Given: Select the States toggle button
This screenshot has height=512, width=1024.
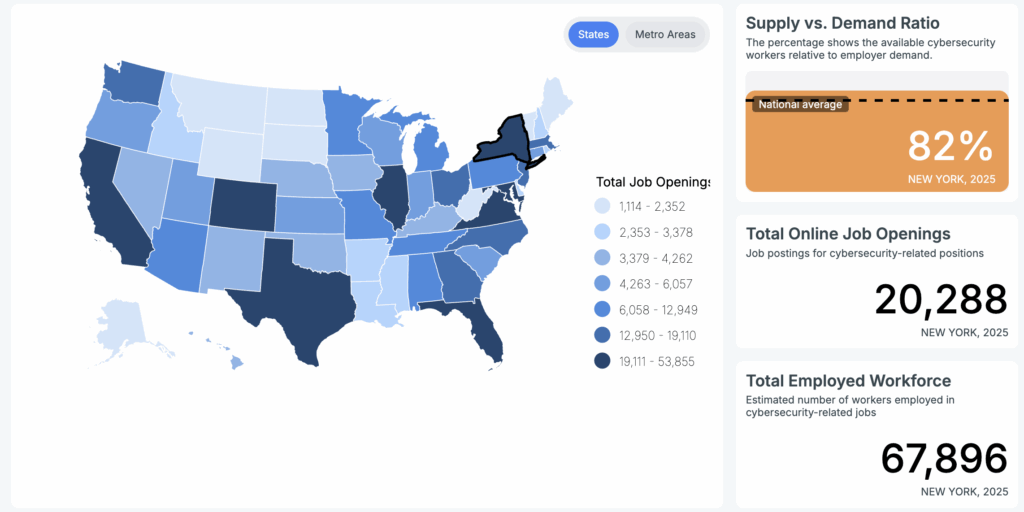Looking at the screenshot, I should click(593, 35).
